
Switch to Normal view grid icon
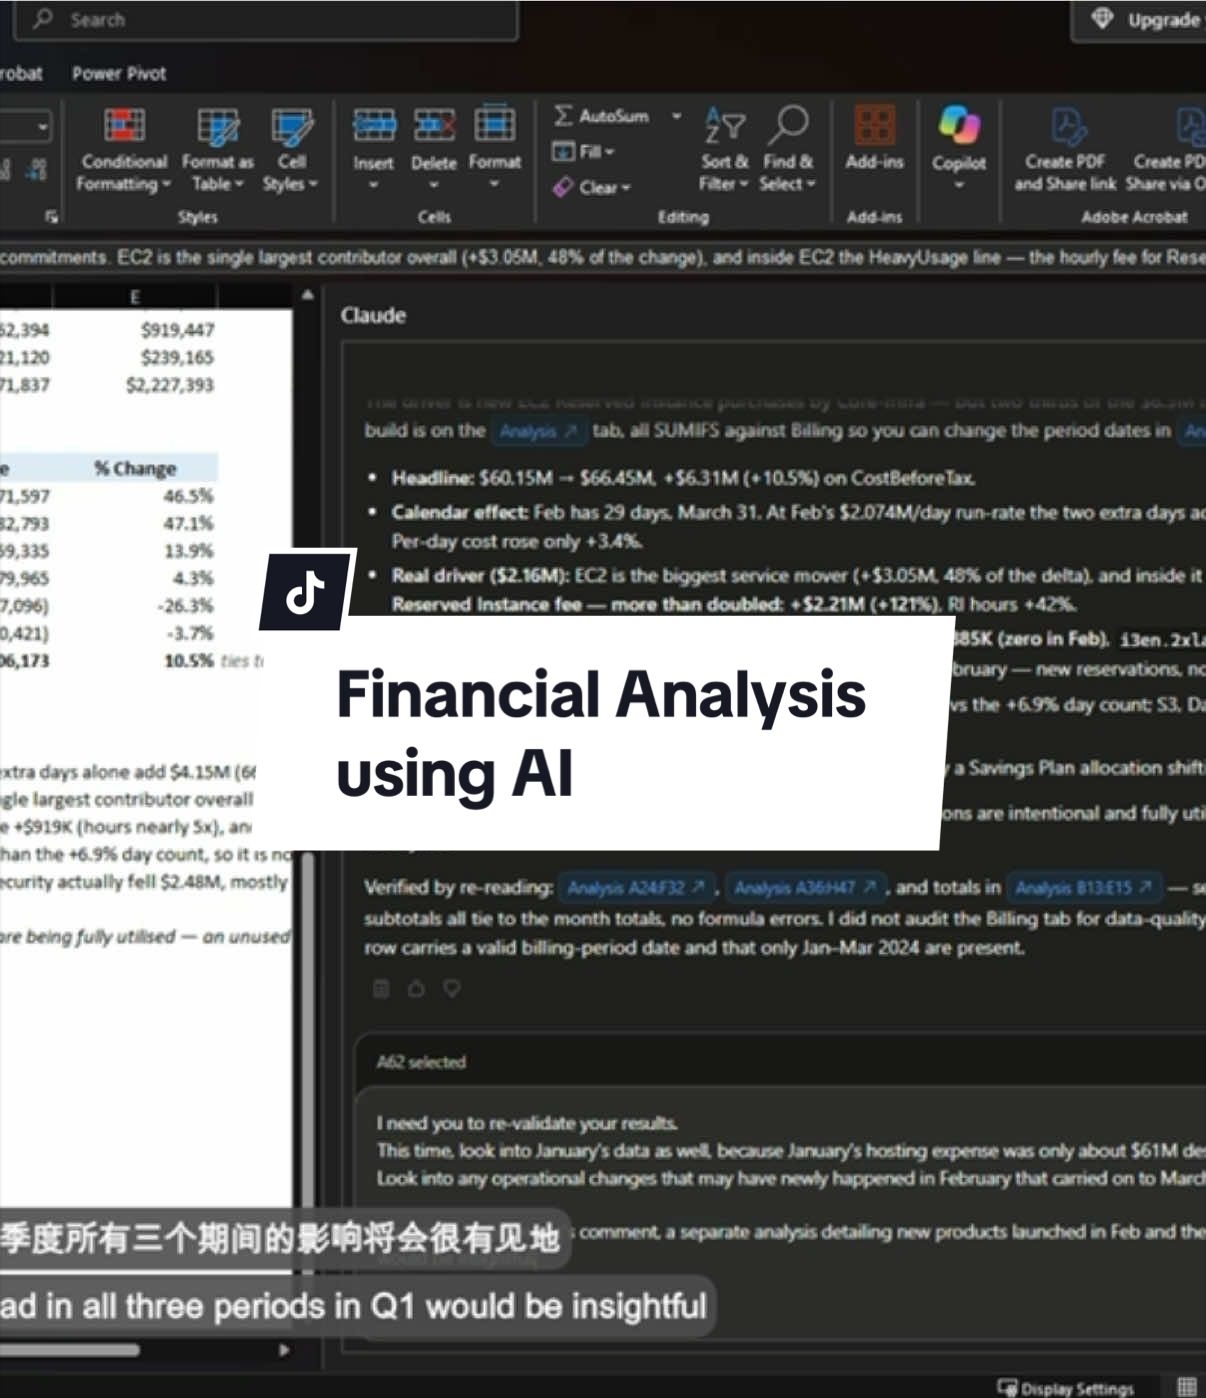coord(1187,1387)
